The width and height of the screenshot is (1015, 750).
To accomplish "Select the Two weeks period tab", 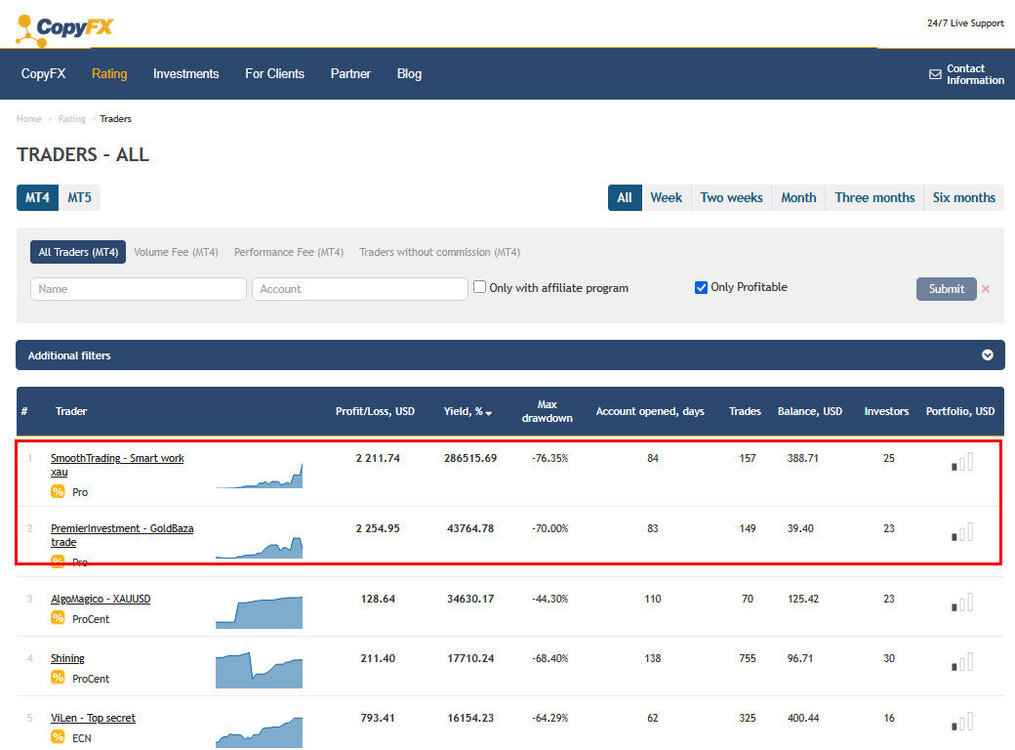I will [x=731, y=197].
